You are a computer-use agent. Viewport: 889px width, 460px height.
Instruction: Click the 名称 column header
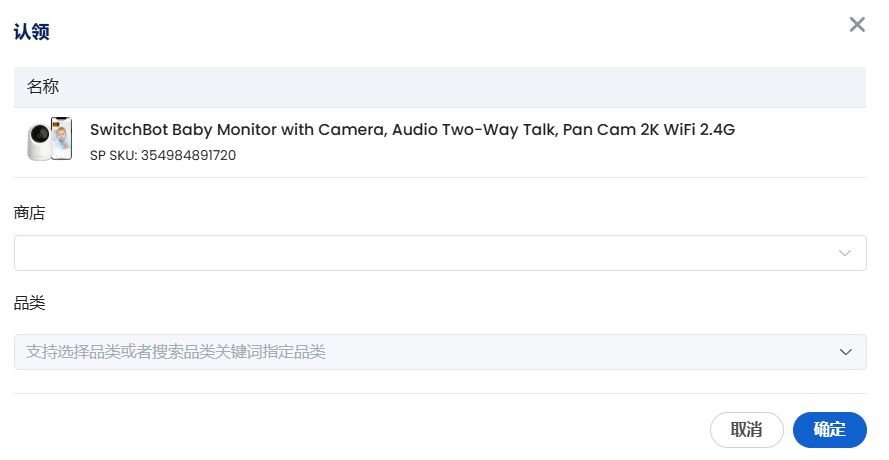43,87
